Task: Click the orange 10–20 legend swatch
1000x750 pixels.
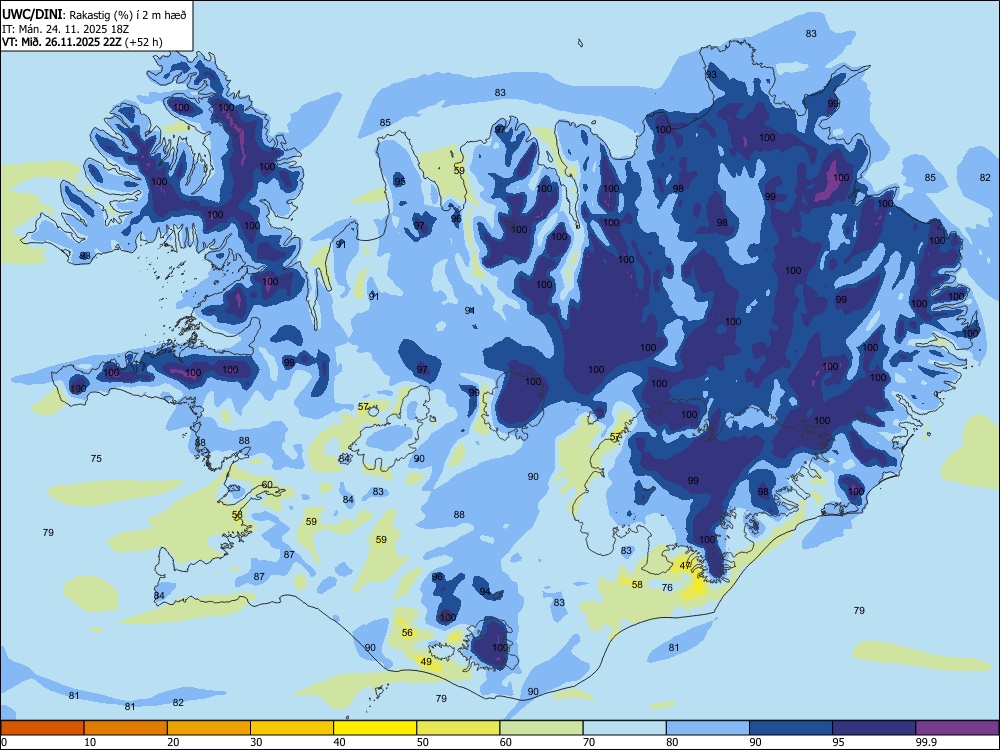Action: click(126, 728)
